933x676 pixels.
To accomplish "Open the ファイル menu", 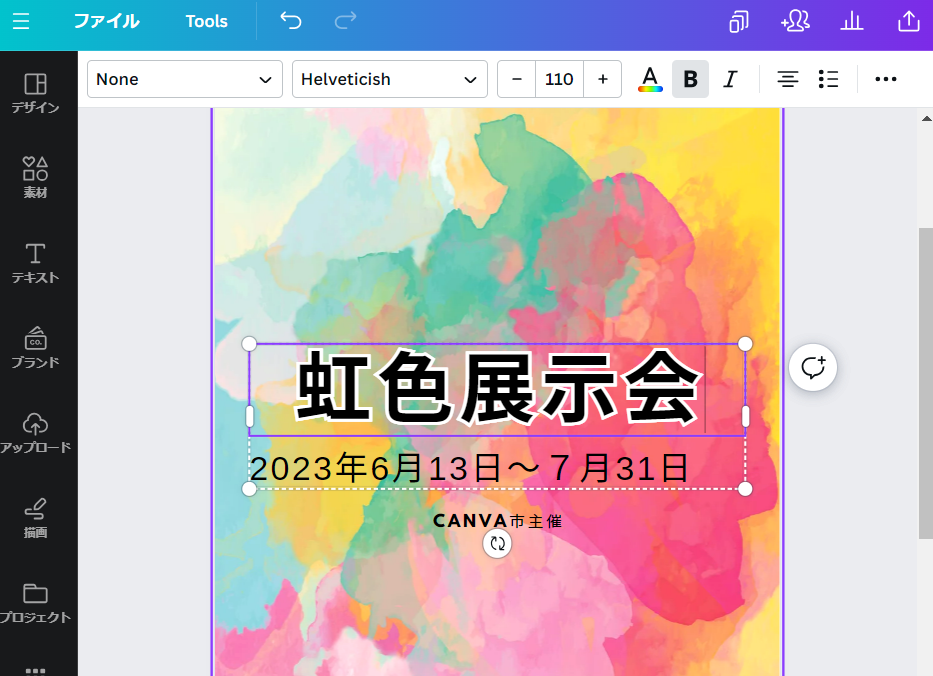I will tap(107, 21).
